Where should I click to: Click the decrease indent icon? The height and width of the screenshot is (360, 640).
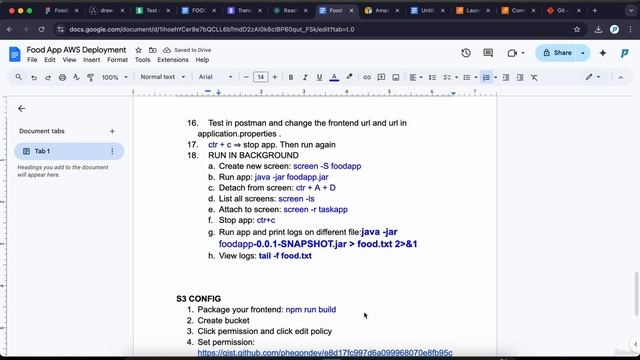point(506,77)
